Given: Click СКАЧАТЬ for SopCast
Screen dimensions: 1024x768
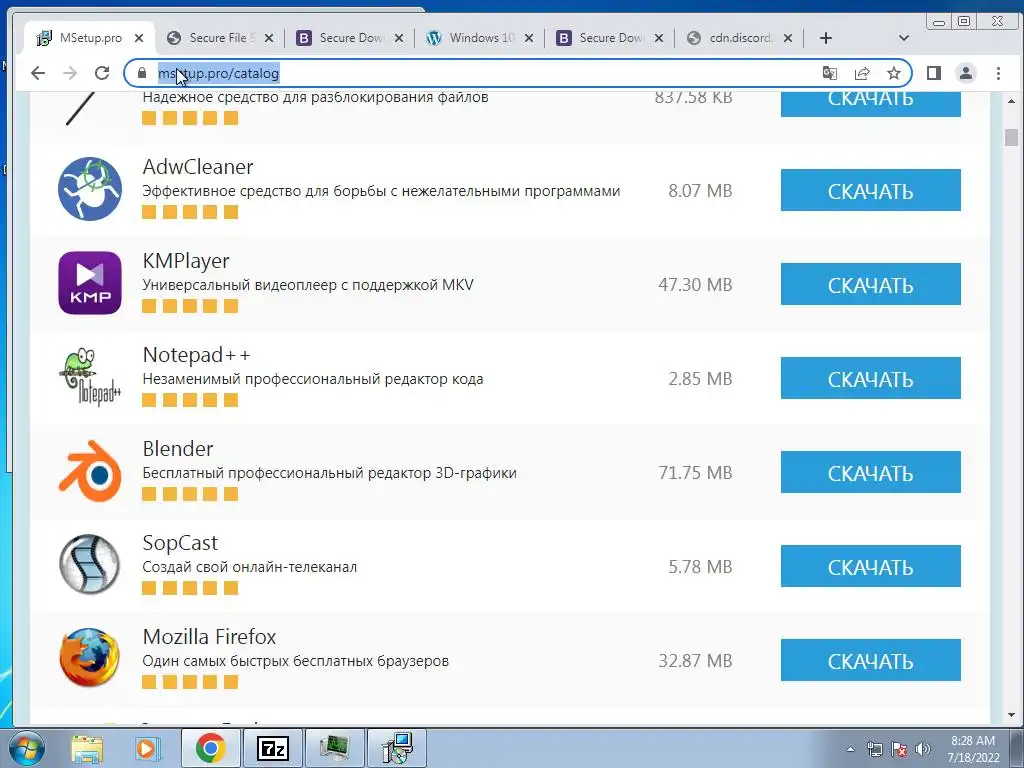Looking at the screenshot, I should (x=871, y=566).
